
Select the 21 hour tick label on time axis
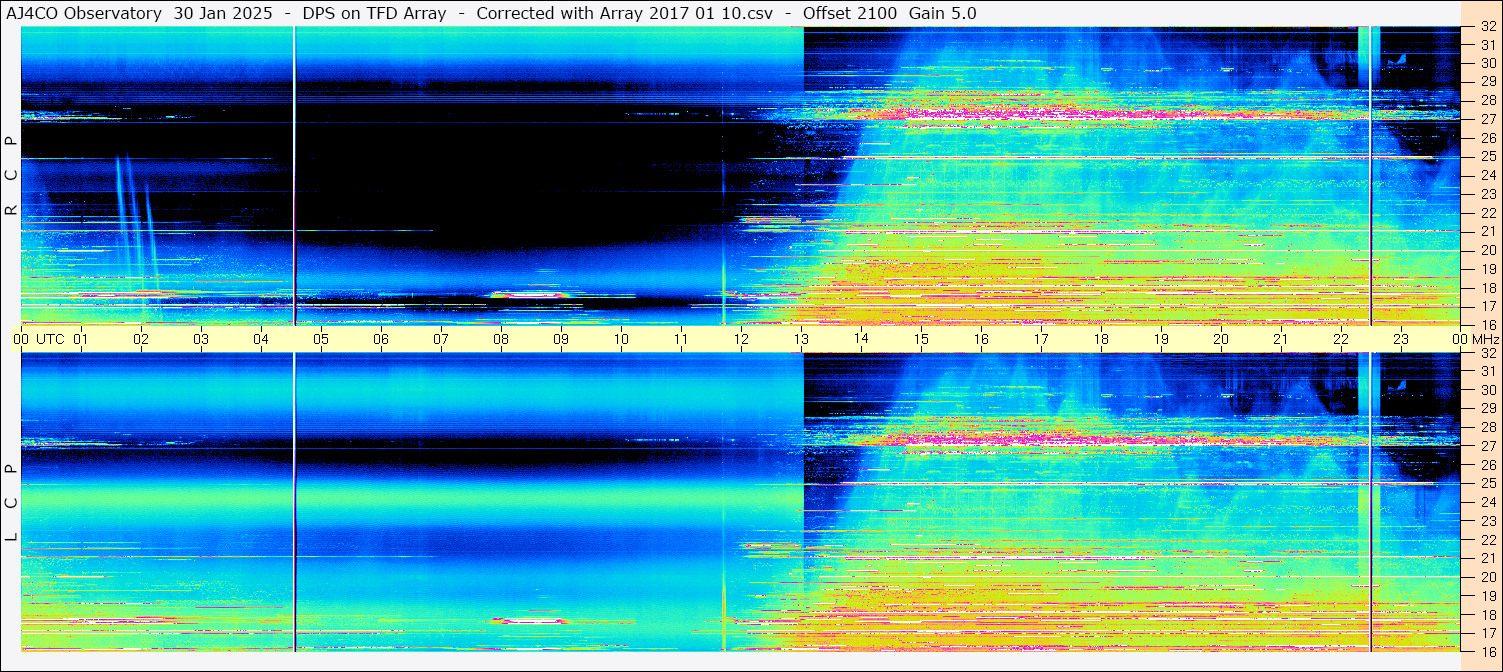1281,339
